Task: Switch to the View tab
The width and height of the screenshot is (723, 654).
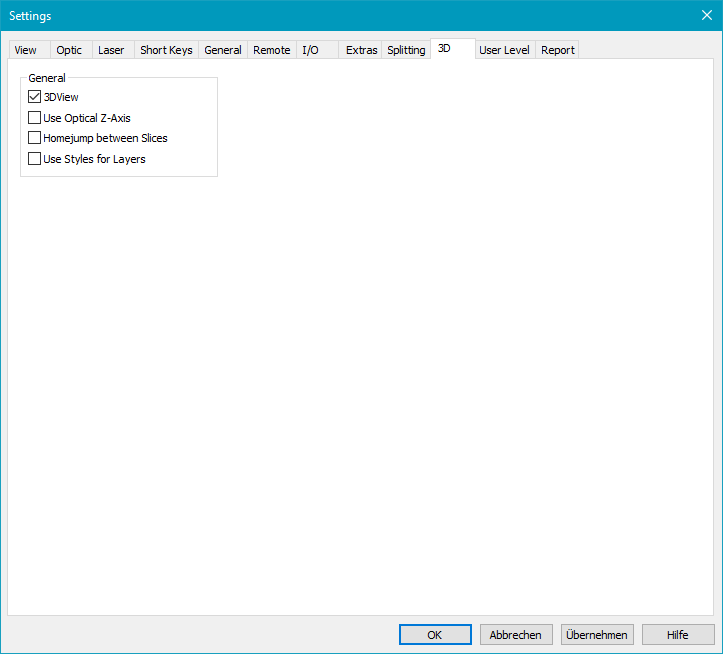Action: [x=26, y=50]
